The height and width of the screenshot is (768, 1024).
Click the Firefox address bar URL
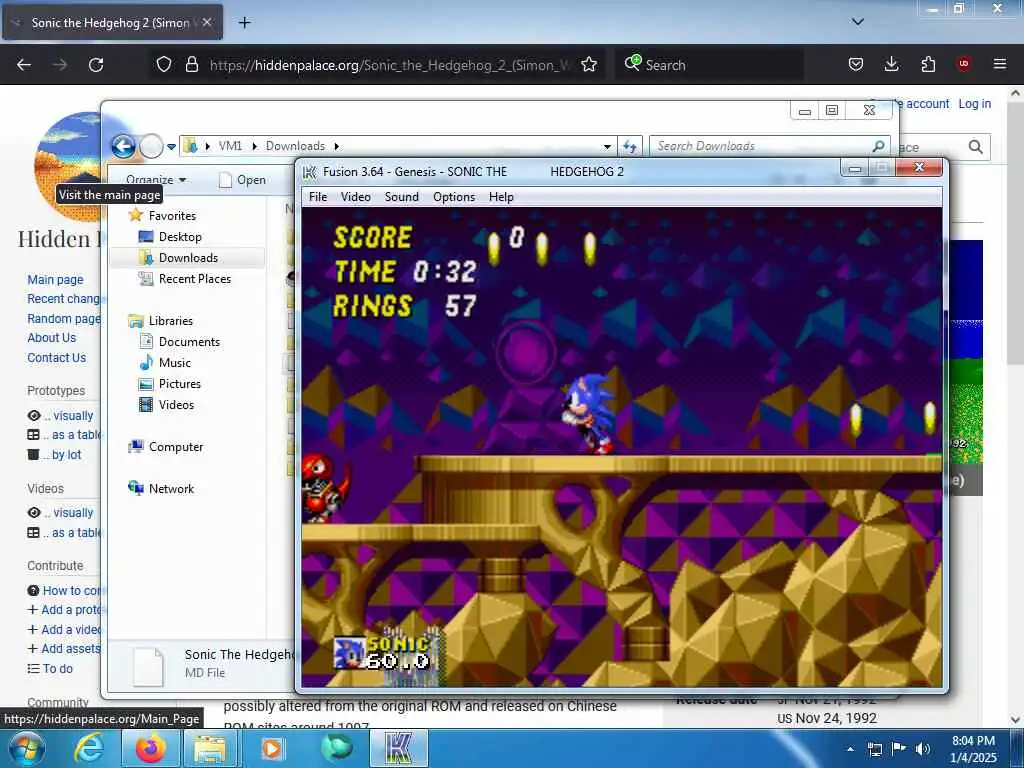point(391,65)
